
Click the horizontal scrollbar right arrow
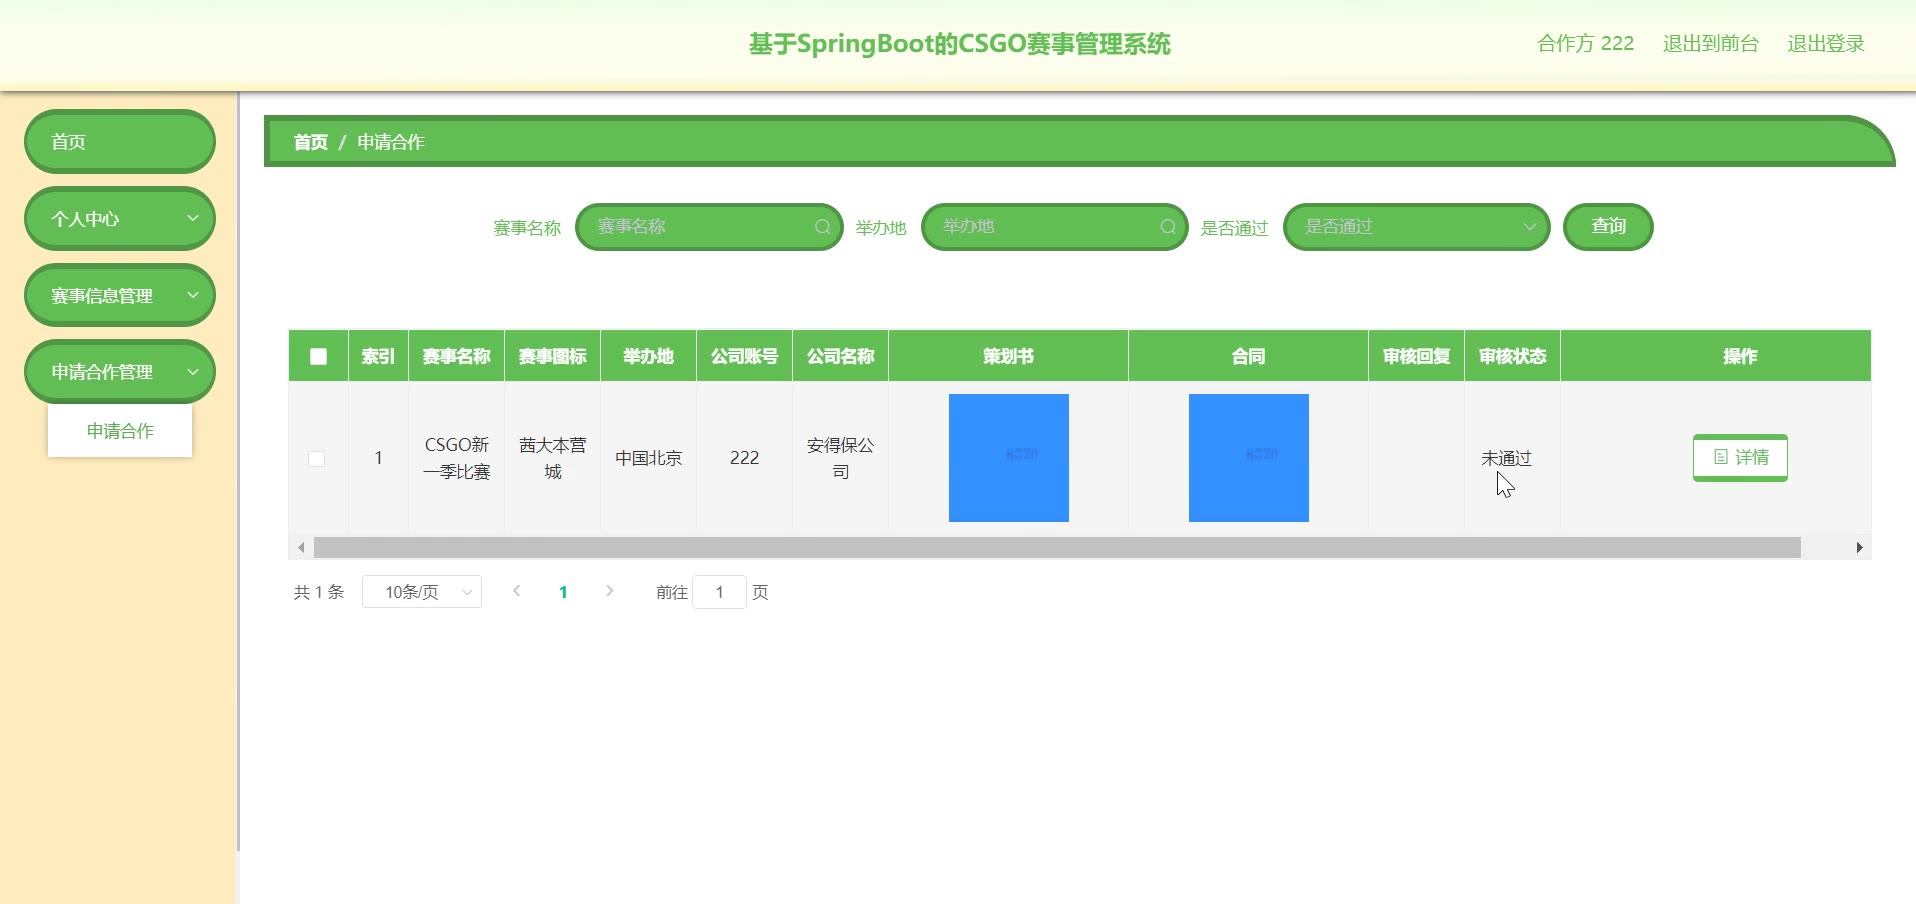coord(1859,547)
